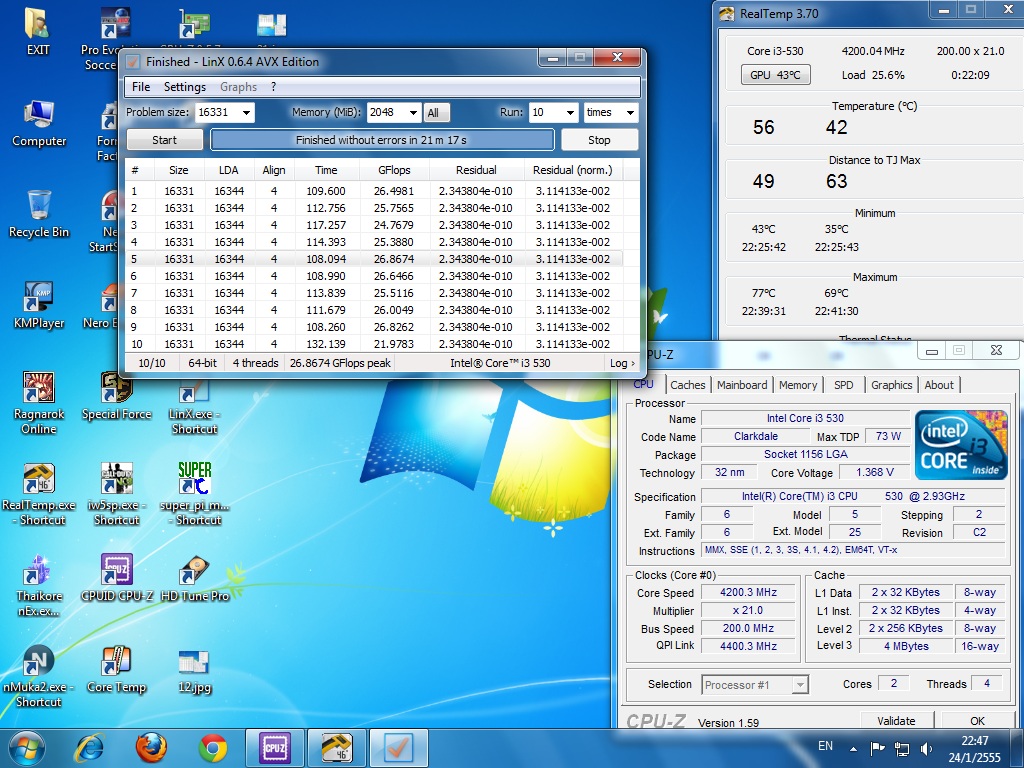Open Windows Start menu orb
The height and width of the screenshot is (768, 1024).
(x=26, y=748)
